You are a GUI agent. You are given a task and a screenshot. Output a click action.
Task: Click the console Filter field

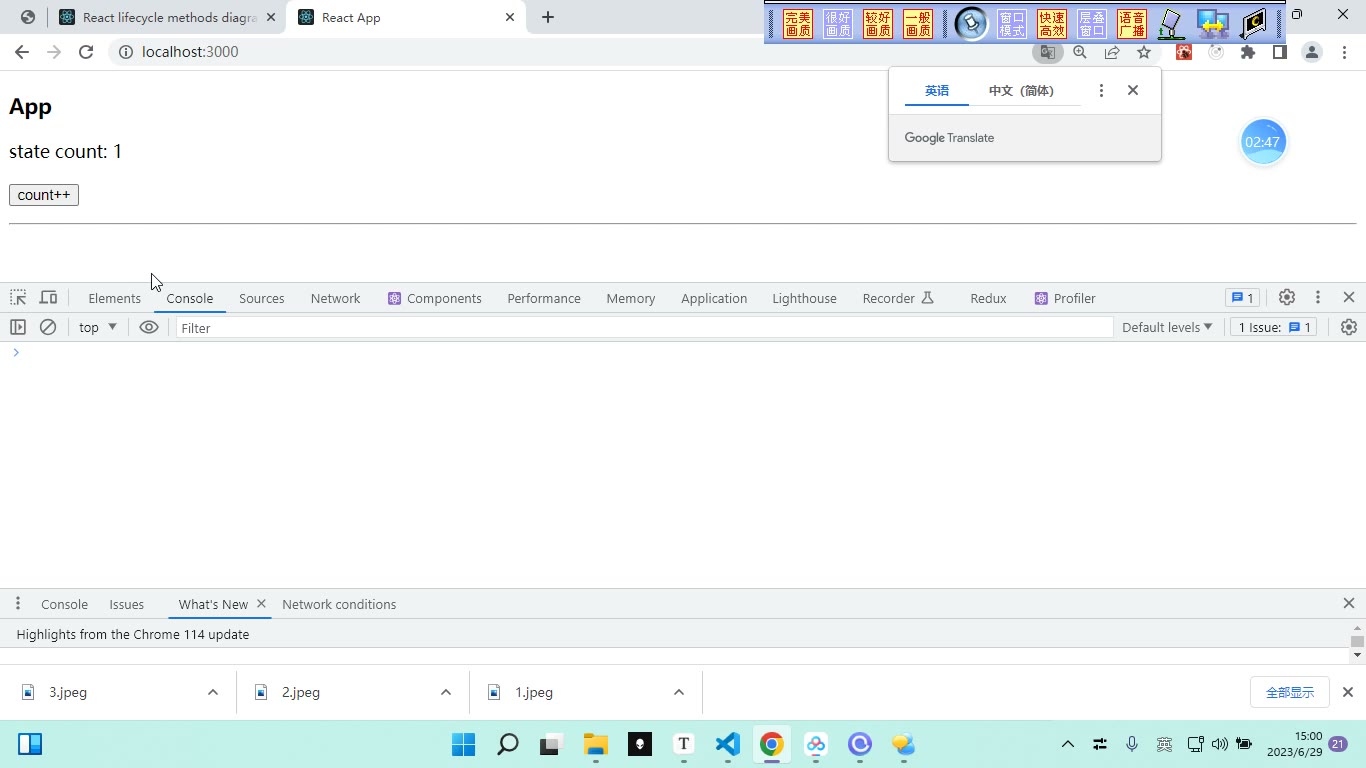(644, 327)
